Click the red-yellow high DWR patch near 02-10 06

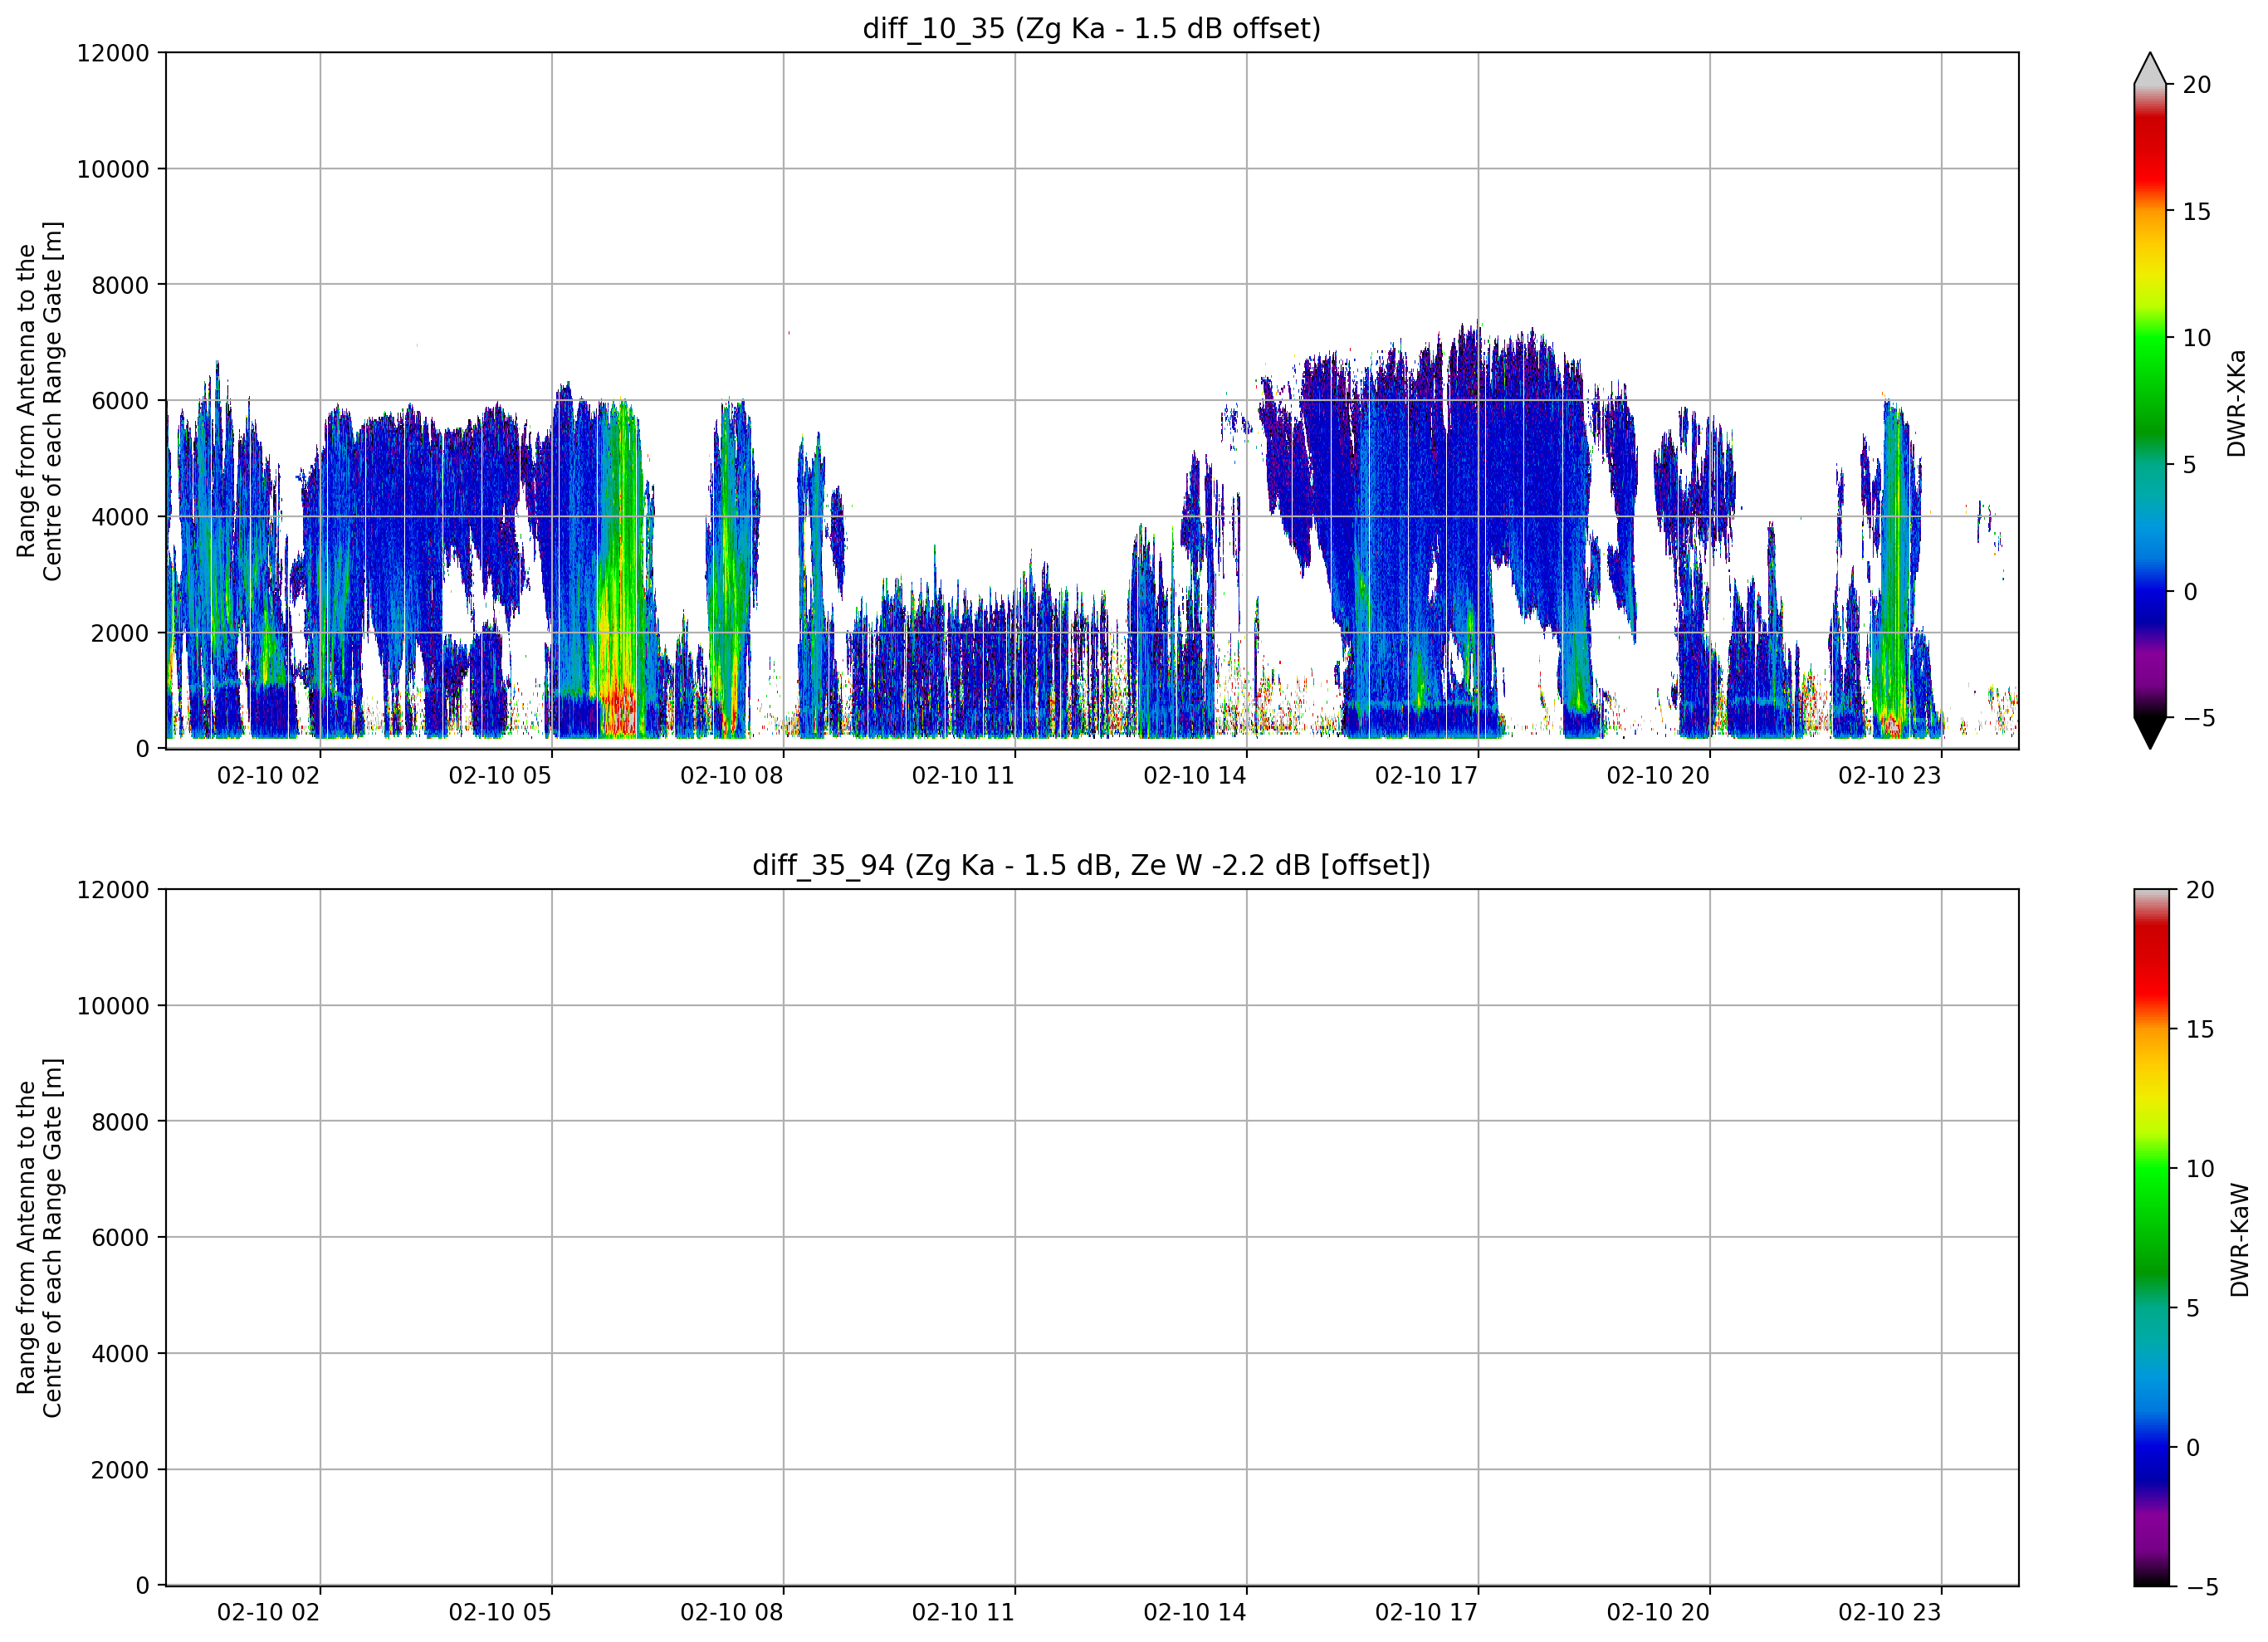618,706
